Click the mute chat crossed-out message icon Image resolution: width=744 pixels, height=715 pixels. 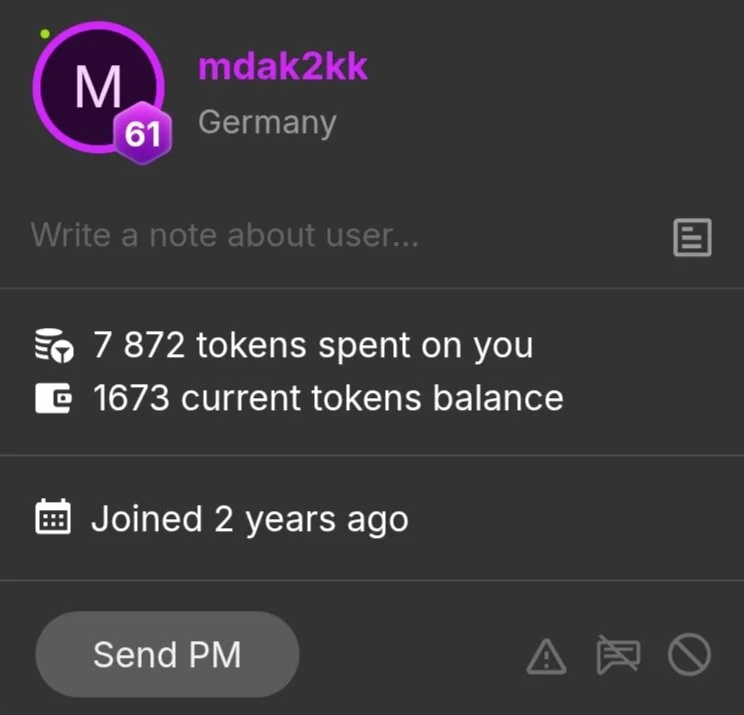[617, 656]
